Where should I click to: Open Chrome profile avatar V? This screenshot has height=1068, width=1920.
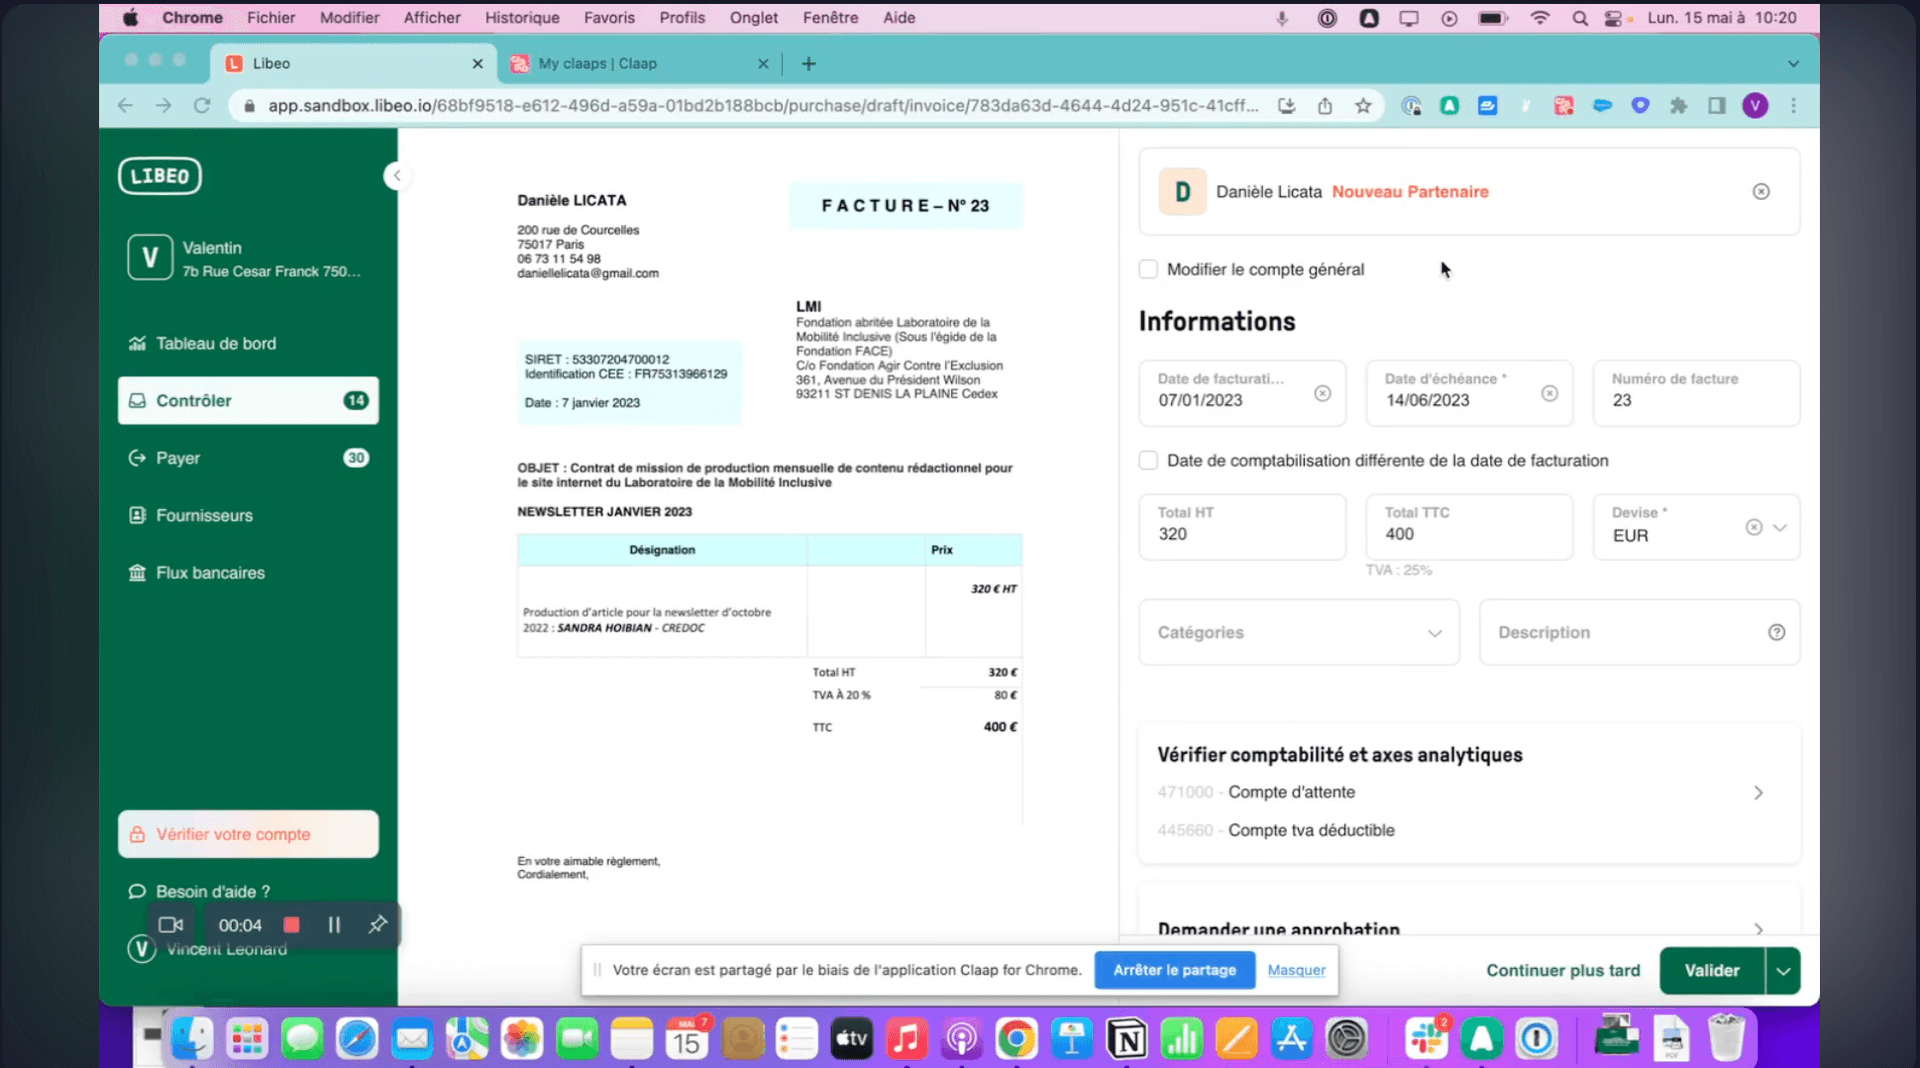click(1755, 105)
